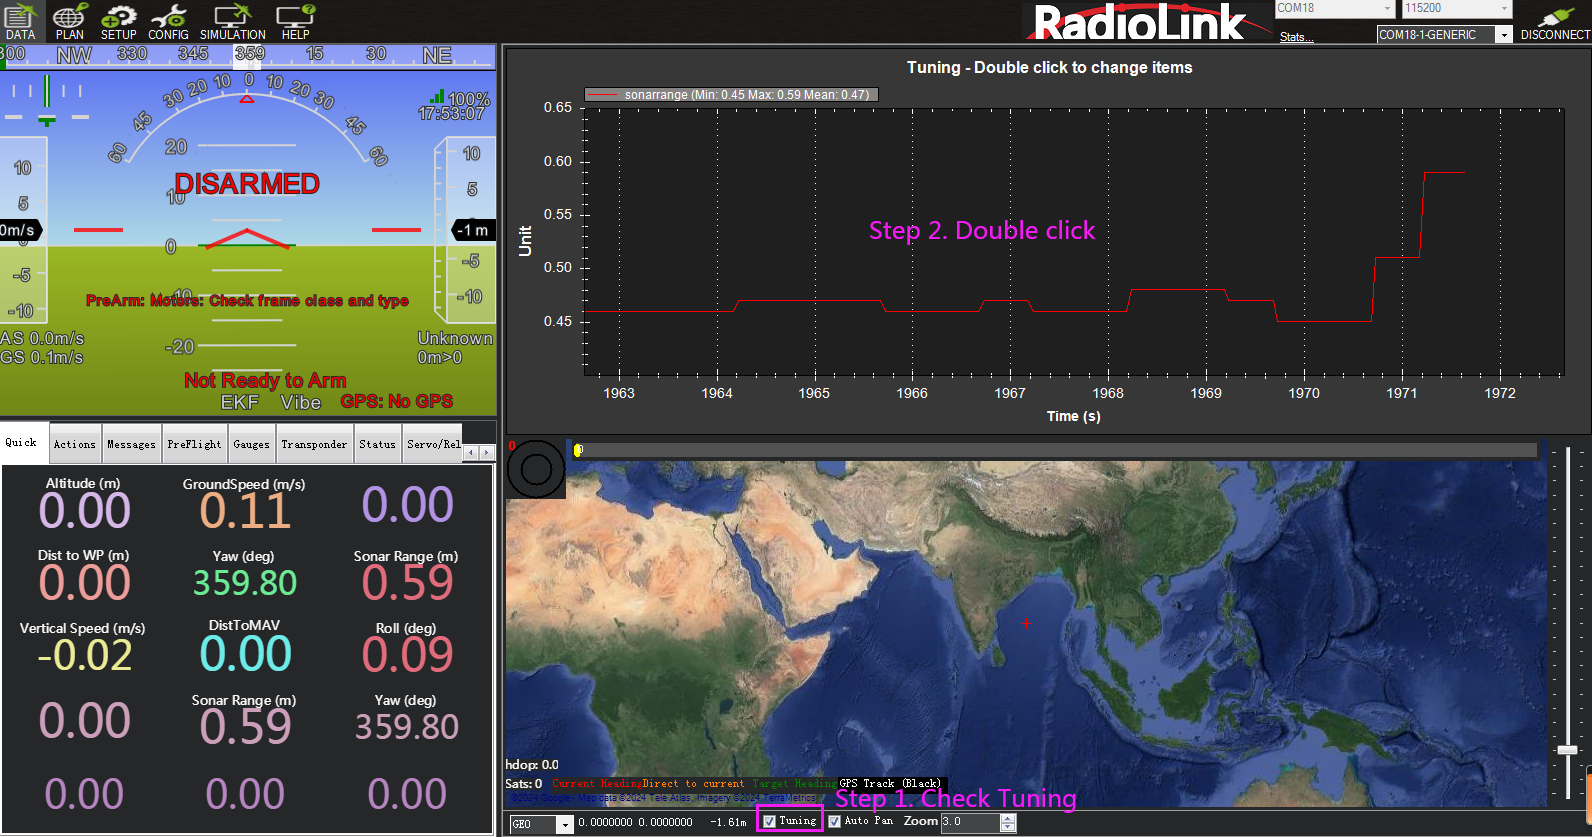The height and width of the screenshot is (837, 1592).
Task: Click the SETUP gear icon
Action: coord(118,21)
